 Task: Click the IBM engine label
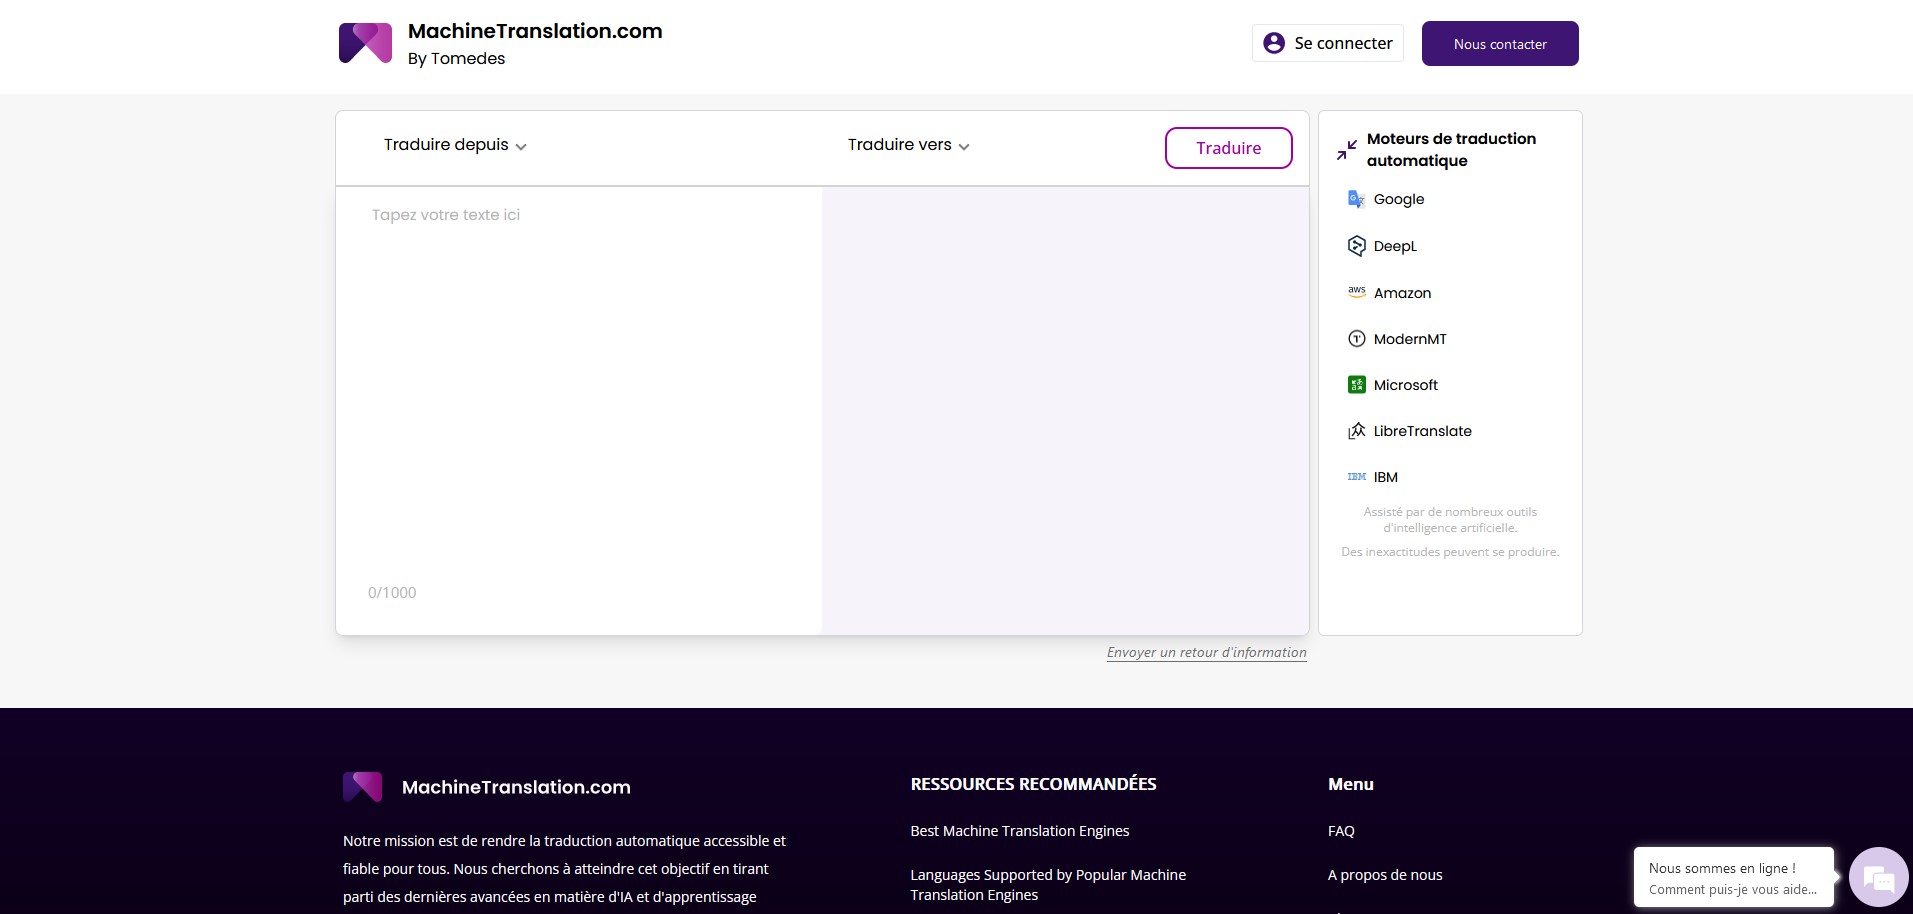coord(1385,477)
